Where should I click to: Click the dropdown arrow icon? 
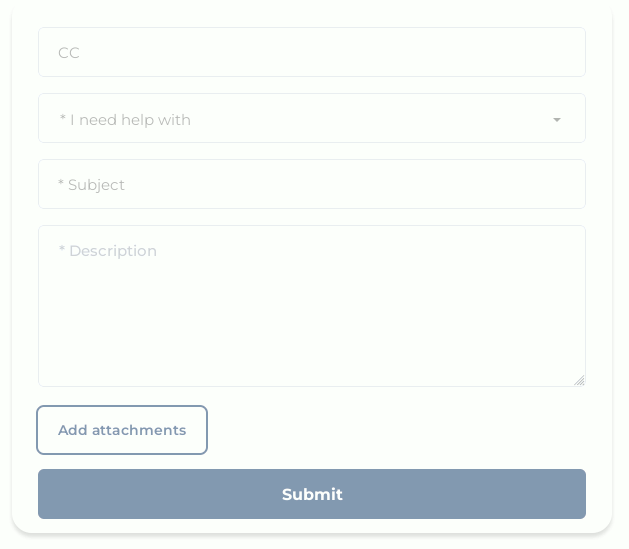557,120
